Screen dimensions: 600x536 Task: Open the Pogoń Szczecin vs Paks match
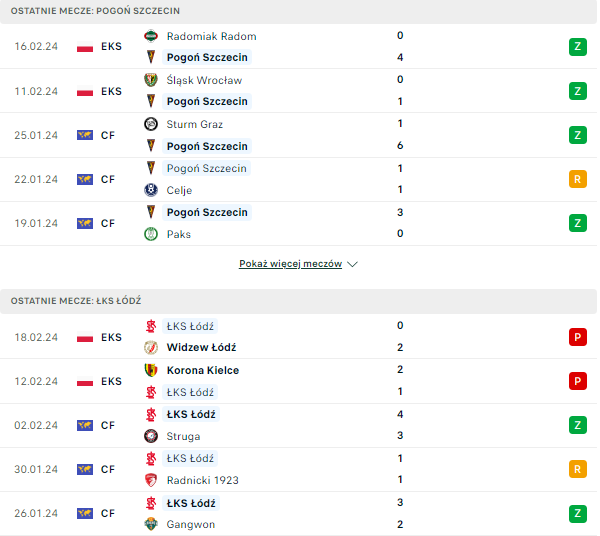(x=300, y=223)
